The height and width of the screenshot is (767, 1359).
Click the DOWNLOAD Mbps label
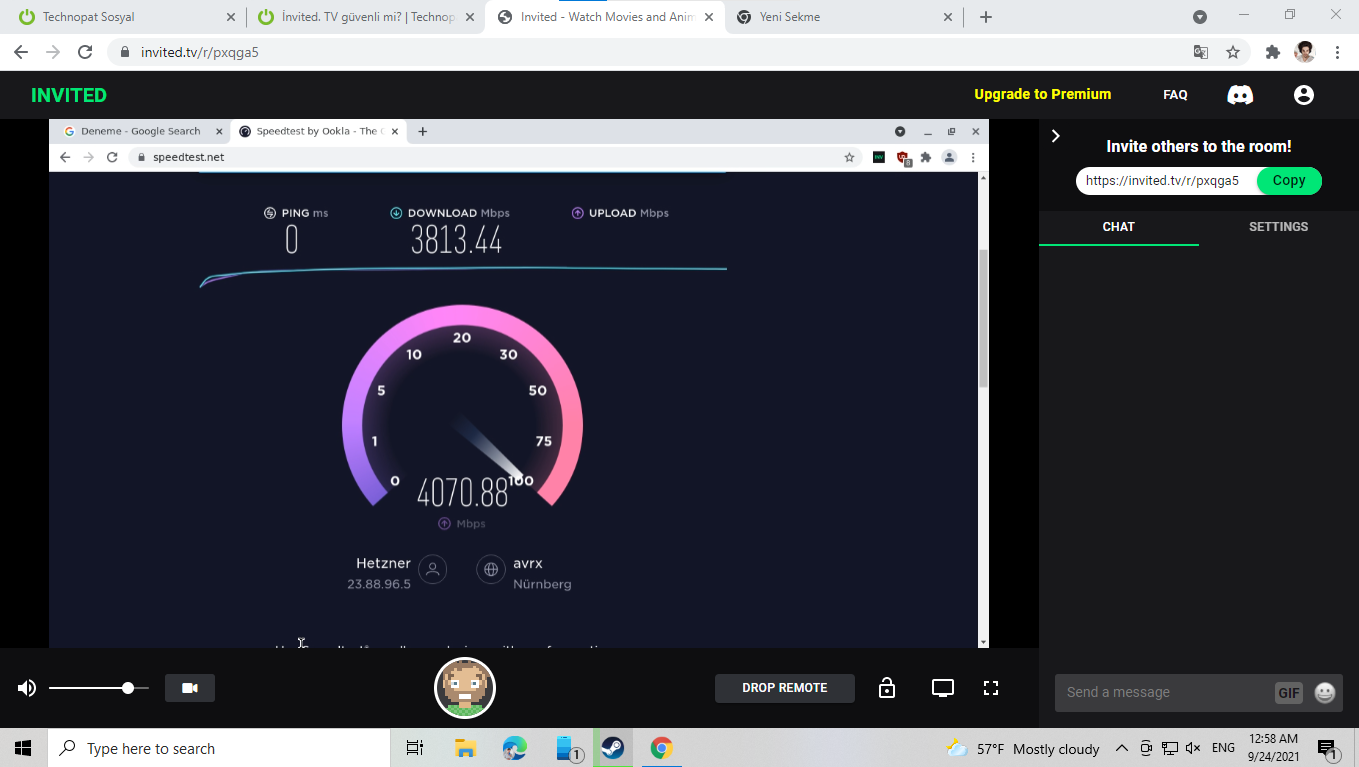tap(458, 213)
